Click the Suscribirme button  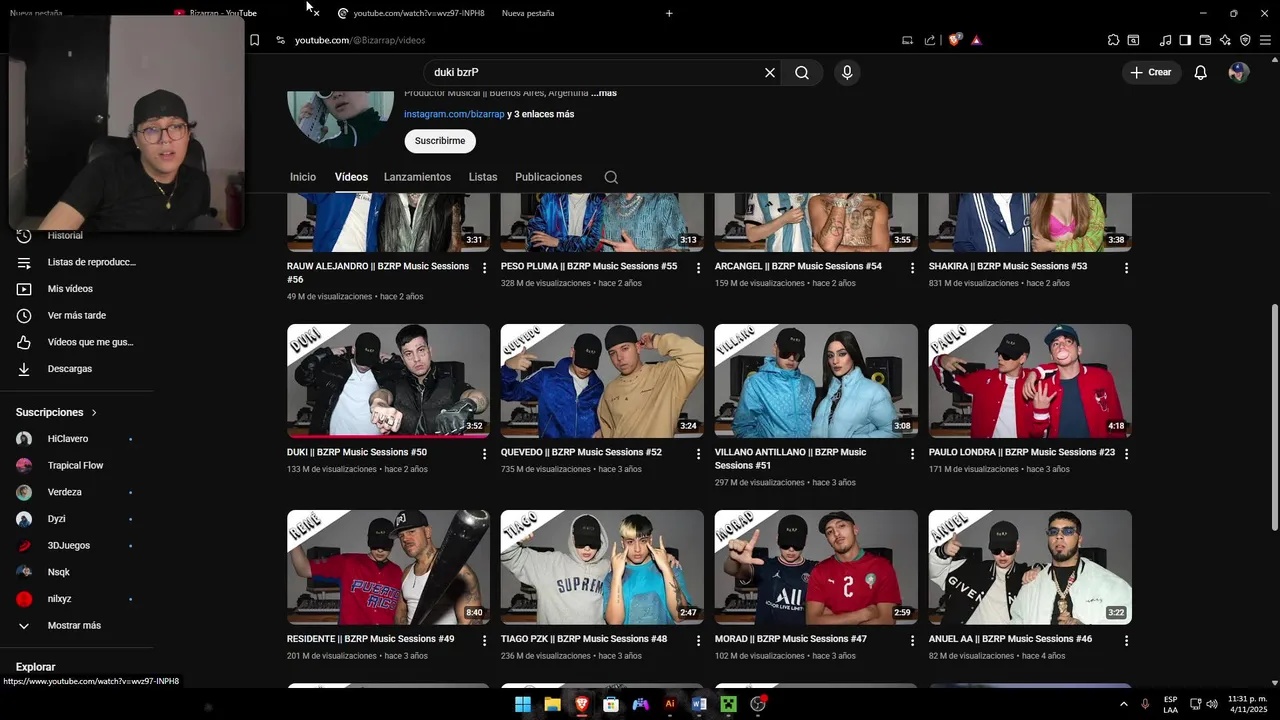pos(440,141)
